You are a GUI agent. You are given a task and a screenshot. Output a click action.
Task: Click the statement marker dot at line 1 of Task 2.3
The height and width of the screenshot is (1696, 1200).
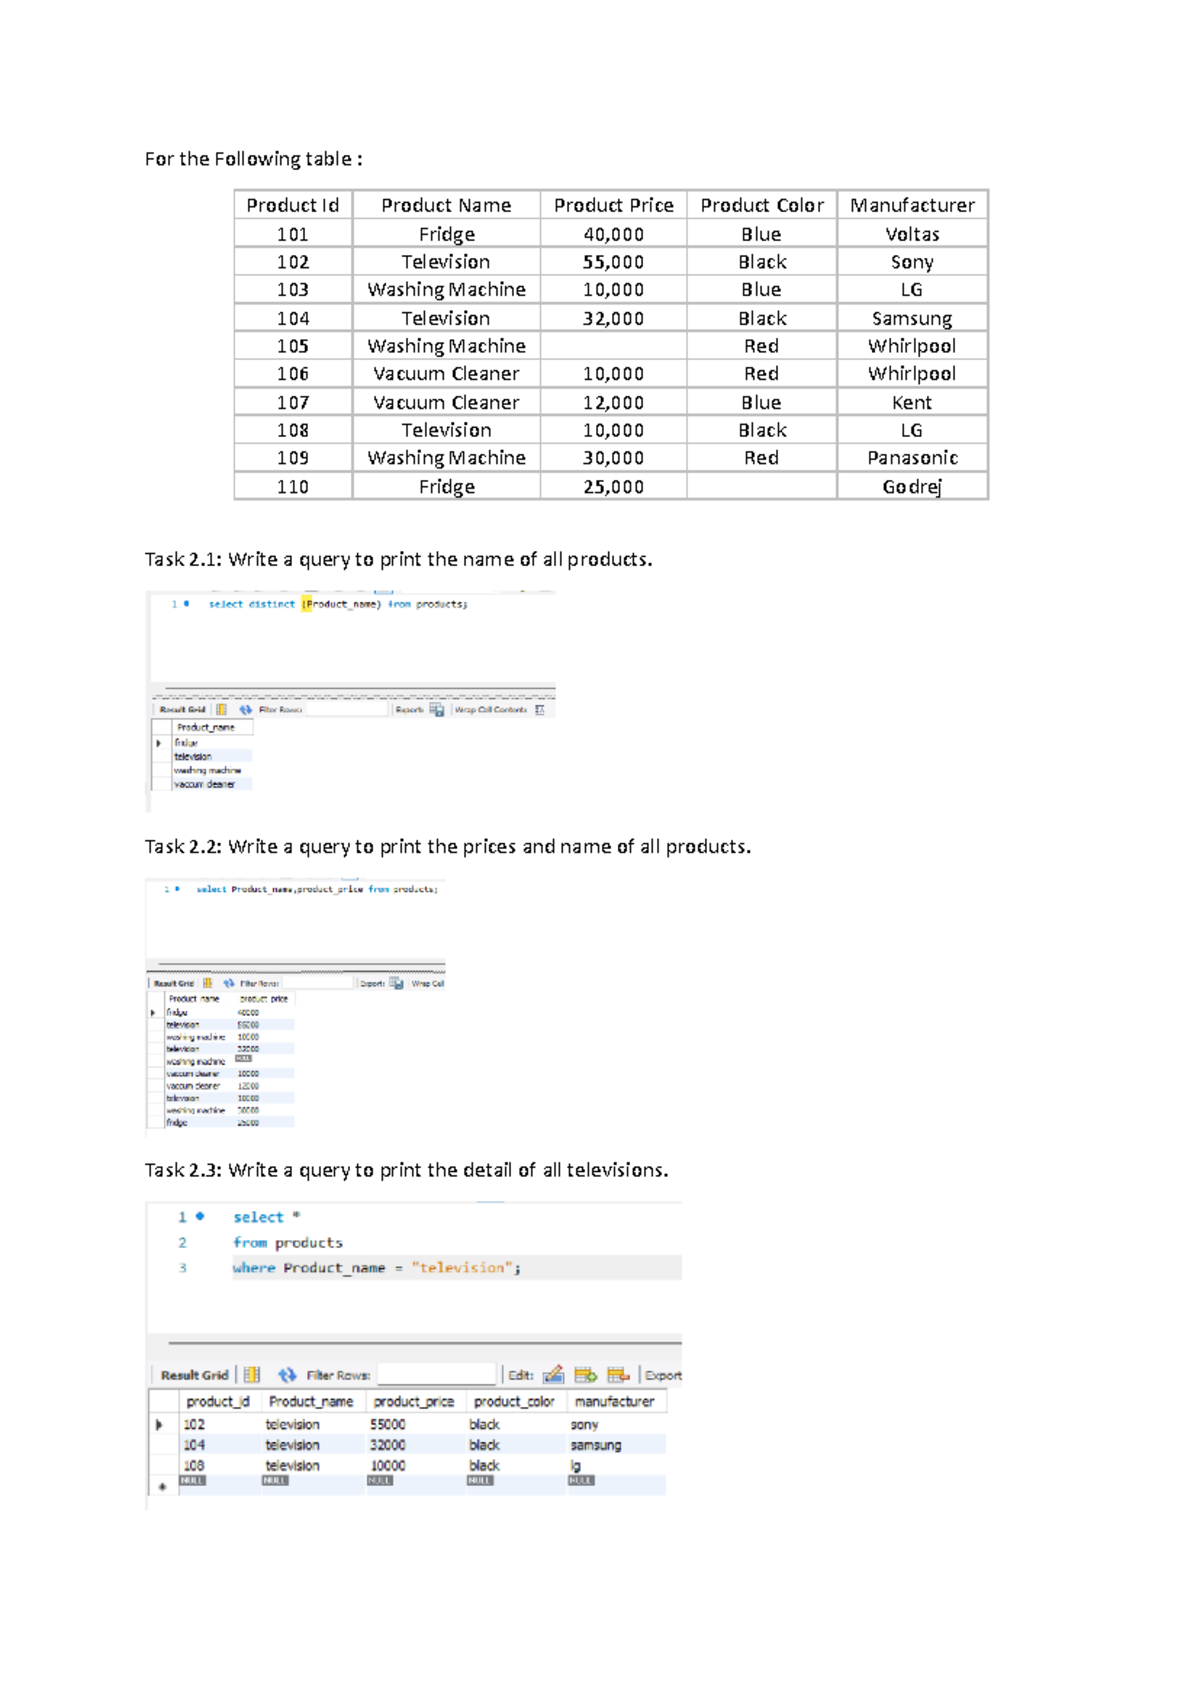(x=200, y=1216)
